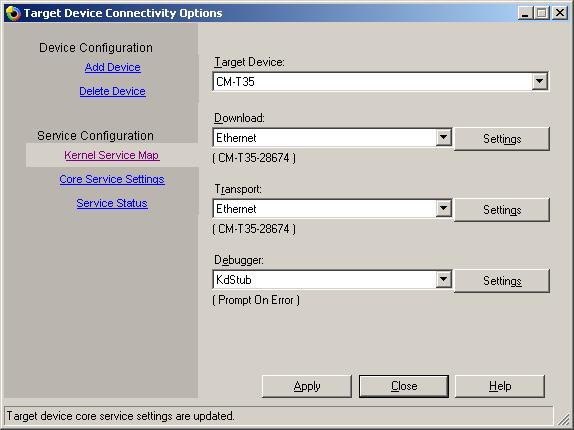Click the Close button at bottom
574x430 pixels.
point(404,386)
